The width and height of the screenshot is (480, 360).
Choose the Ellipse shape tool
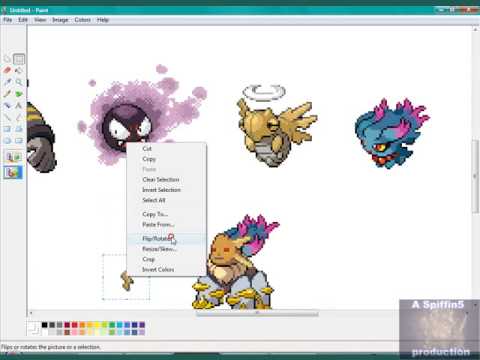[x=7, y=140]
